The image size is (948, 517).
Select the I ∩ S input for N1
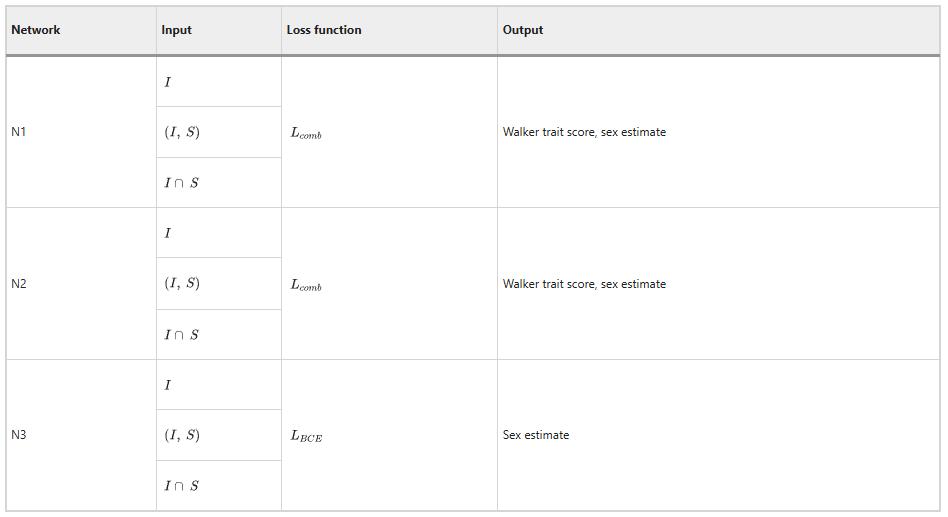182,183
